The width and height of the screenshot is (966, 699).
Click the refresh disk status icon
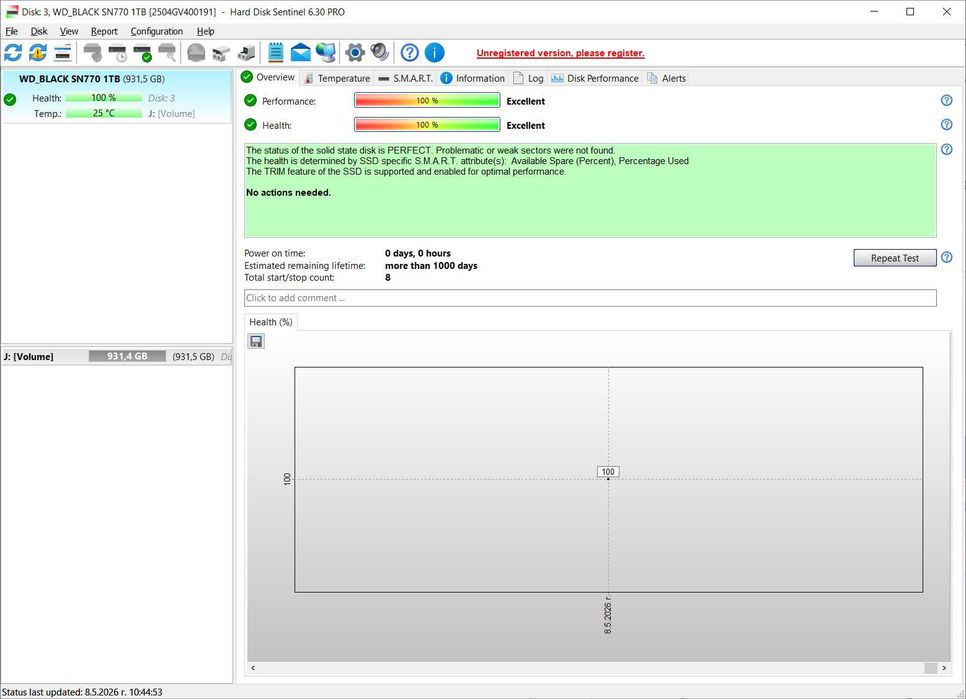click(13, 53)
